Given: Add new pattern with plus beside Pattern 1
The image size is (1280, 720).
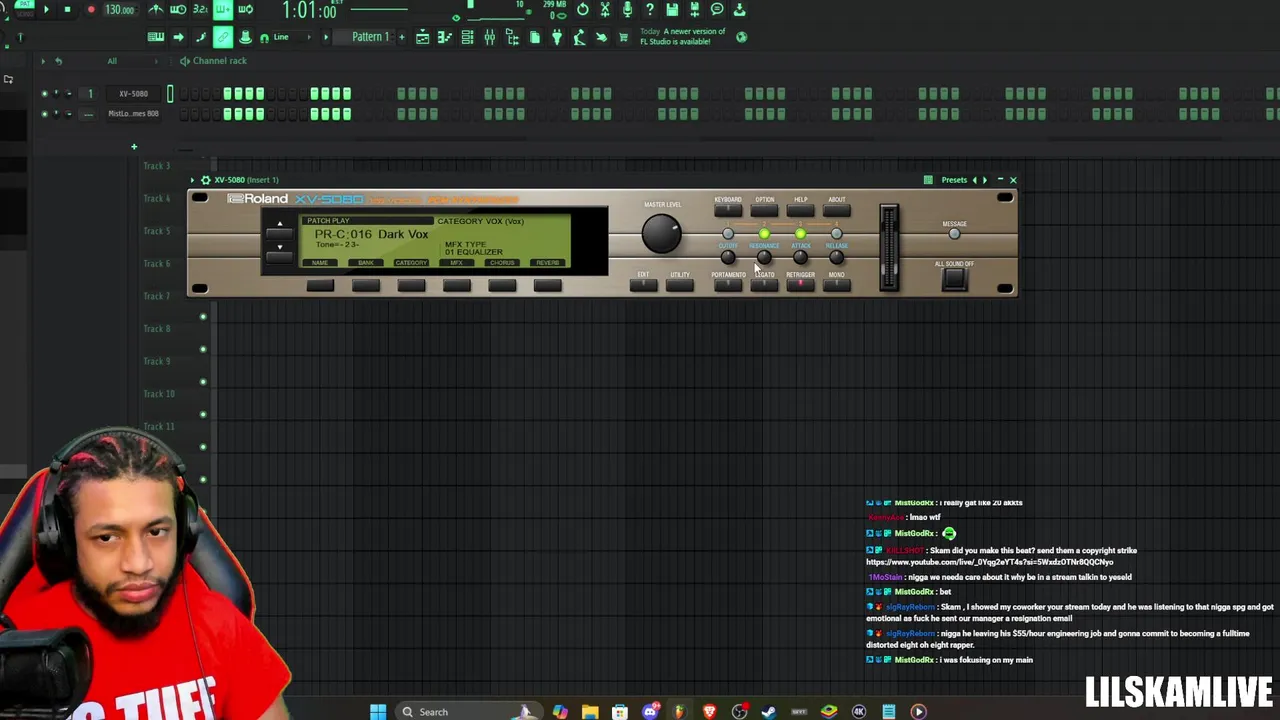Looking at the screenshot, I should (x=402, y=37).
